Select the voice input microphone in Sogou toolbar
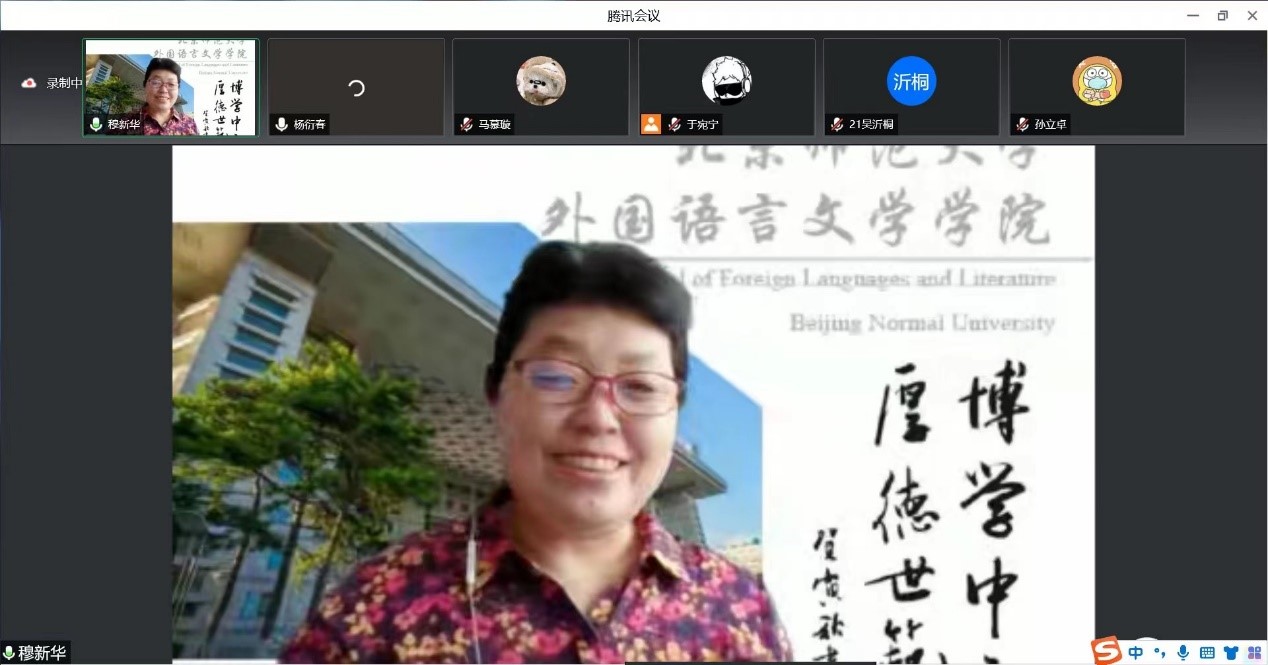Image resolution: width=1268 pixels, height=665 pixels. [1184, 652]
